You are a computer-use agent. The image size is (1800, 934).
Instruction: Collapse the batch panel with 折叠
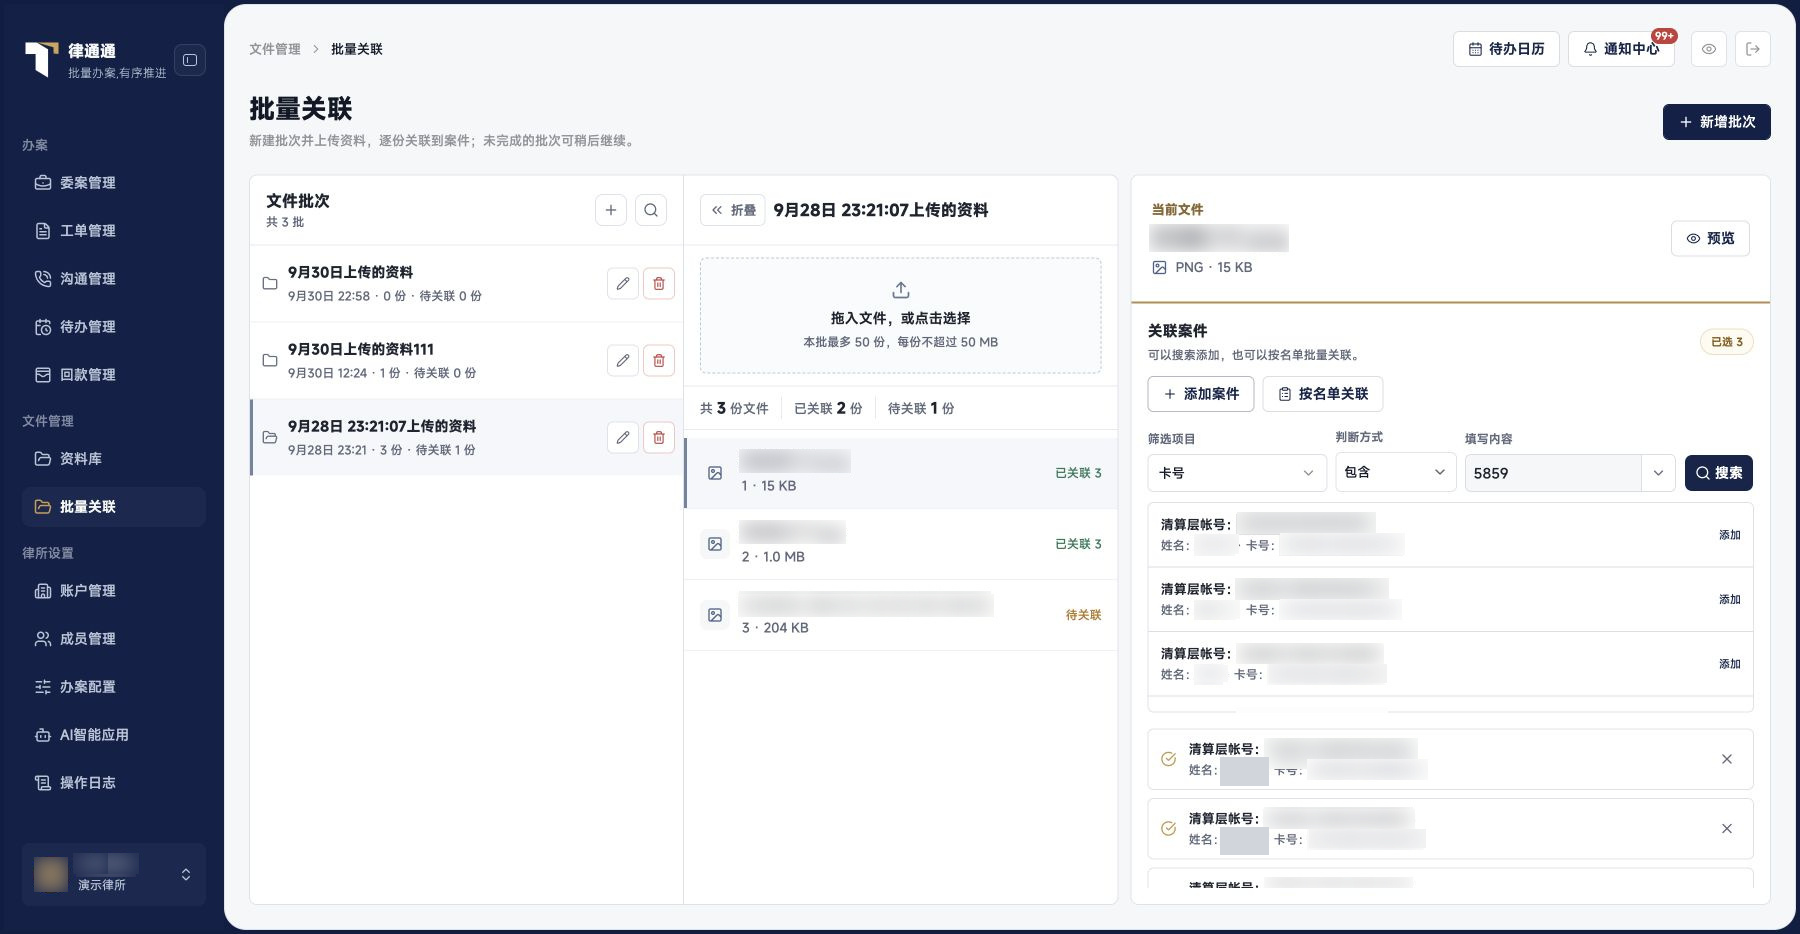pyautogui.click(x=733, y=210)
